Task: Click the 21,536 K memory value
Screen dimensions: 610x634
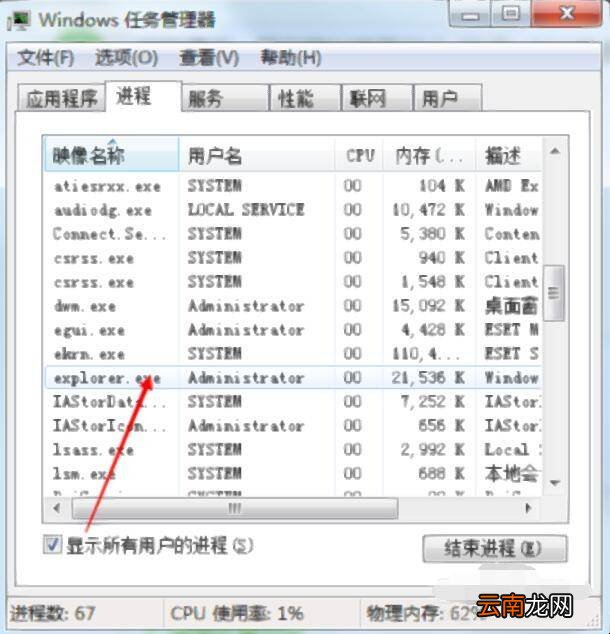Action: (x=429, y=378)
